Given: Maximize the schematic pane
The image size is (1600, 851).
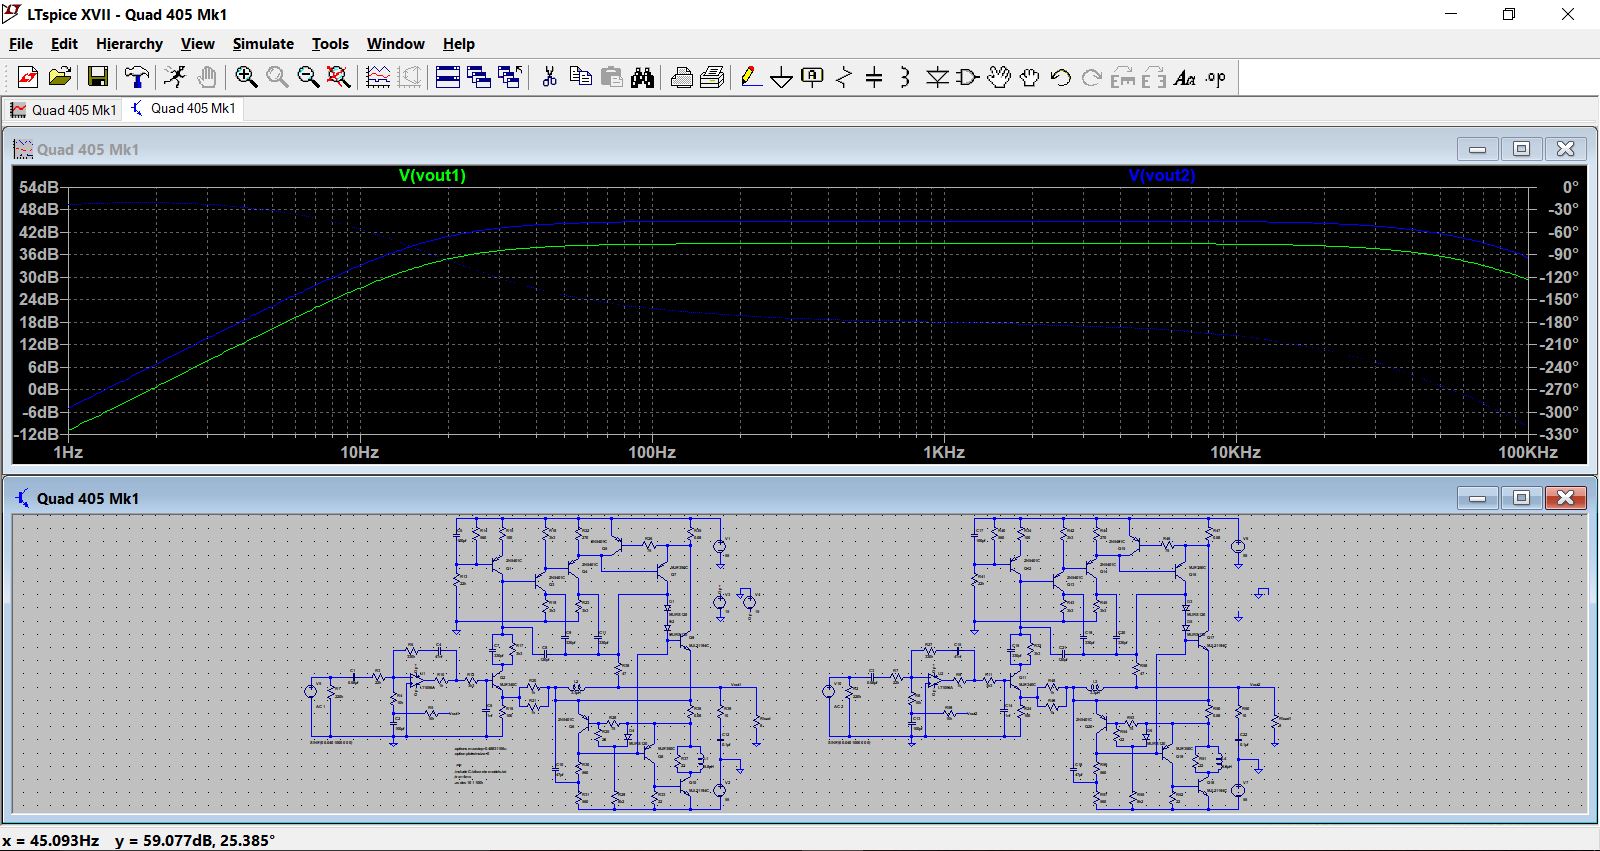Looking at the screenshot, I should (1521, 498).
